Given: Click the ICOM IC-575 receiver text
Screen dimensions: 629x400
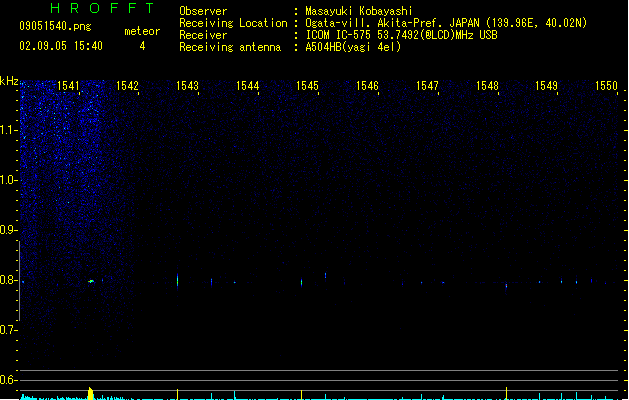Looking at the screenshot, I should click(x=401, y=35).
